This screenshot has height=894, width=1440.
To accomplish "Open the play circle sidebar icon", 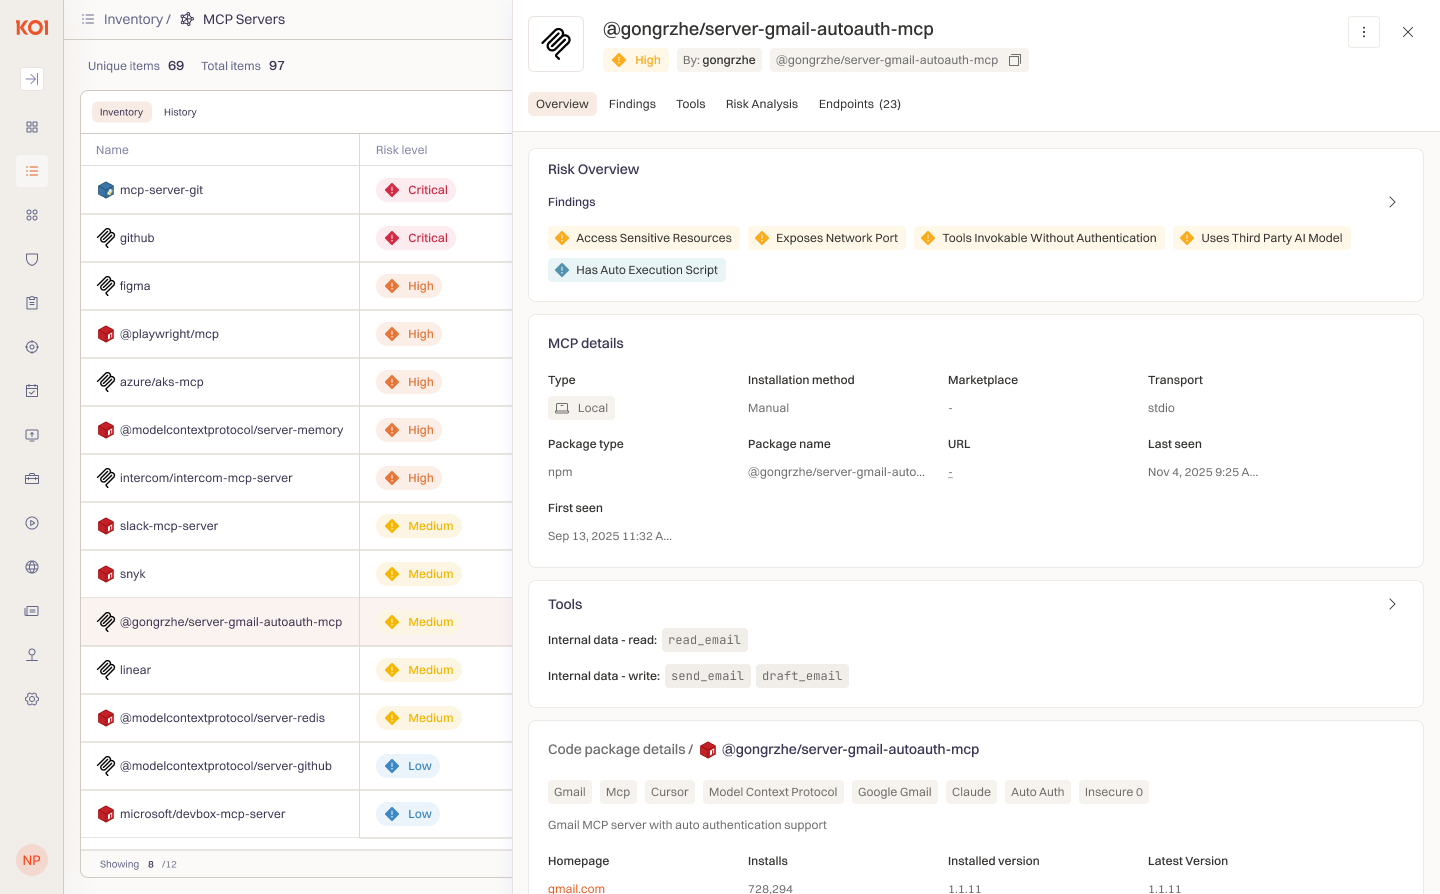I will [x=32, y=523].
